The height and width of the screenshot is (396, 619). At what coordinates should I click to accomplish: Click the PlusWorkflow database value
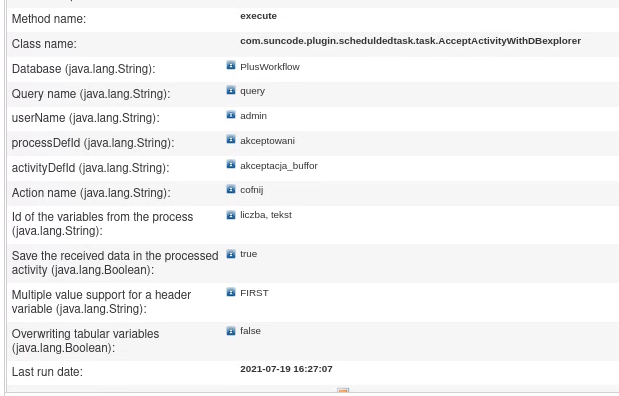pos(270,67)
